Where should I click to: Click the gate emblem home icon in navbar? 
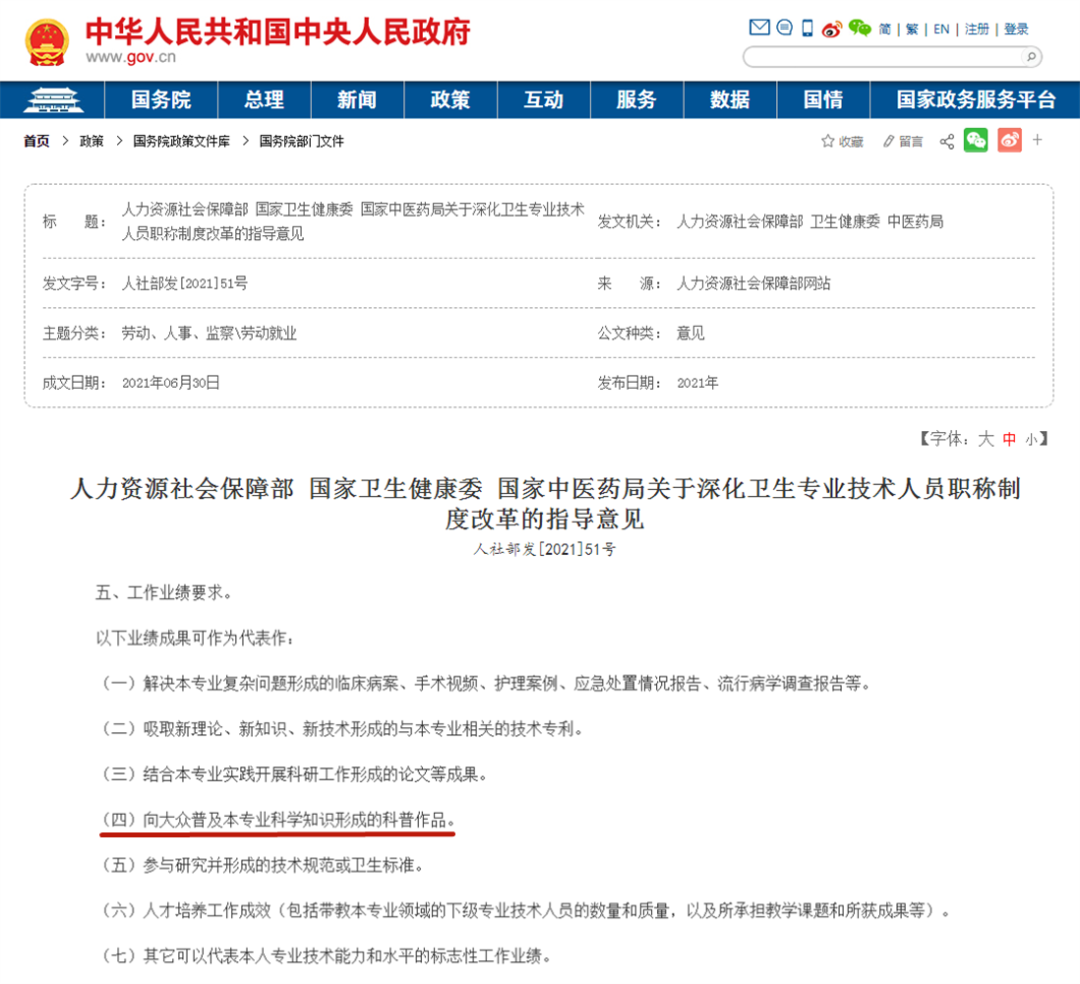pyautogui.click(x=53, y=100)
